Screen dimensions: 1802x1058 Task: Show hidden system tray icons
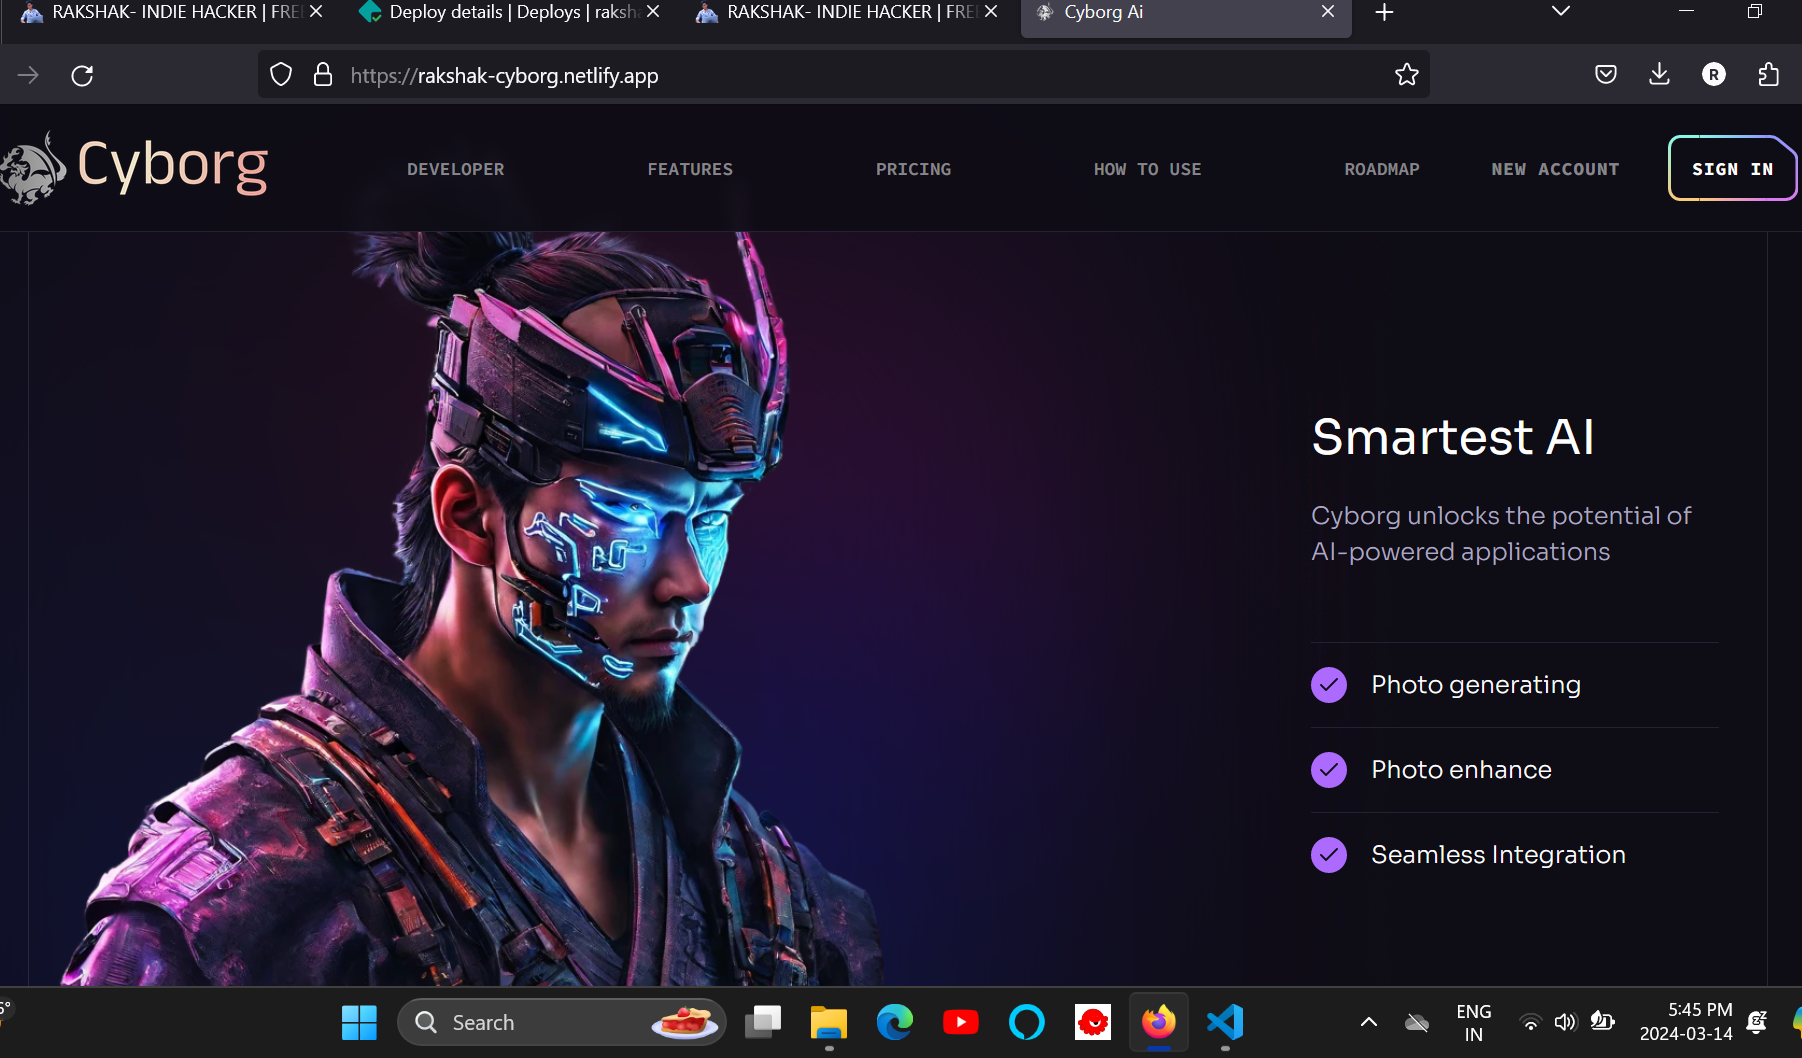[1369, 1022]
